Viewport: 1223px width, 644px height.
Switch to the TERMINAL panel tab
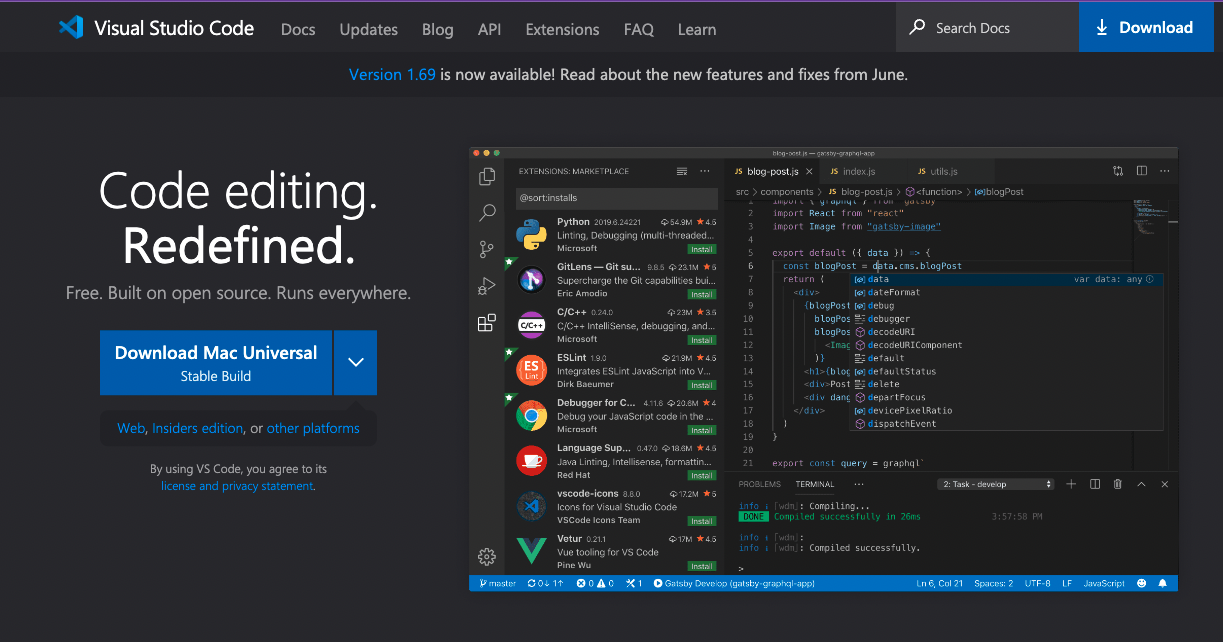click(x=815, y=484)
